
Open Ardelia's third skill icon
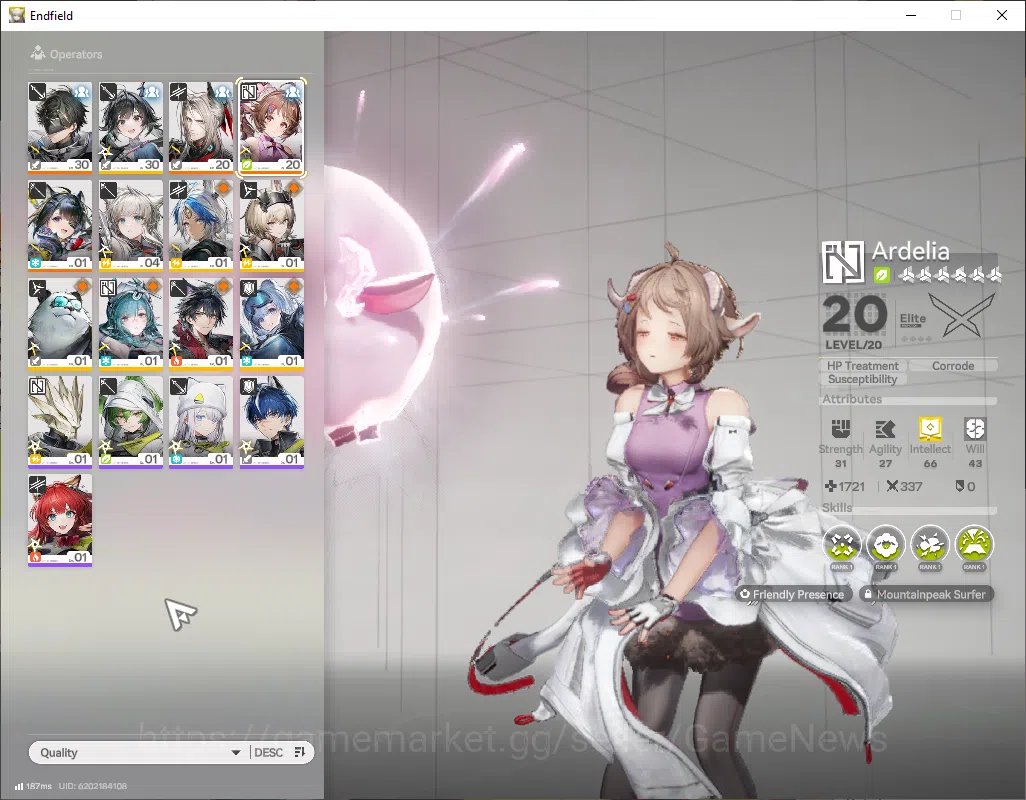tap(930, 544)
